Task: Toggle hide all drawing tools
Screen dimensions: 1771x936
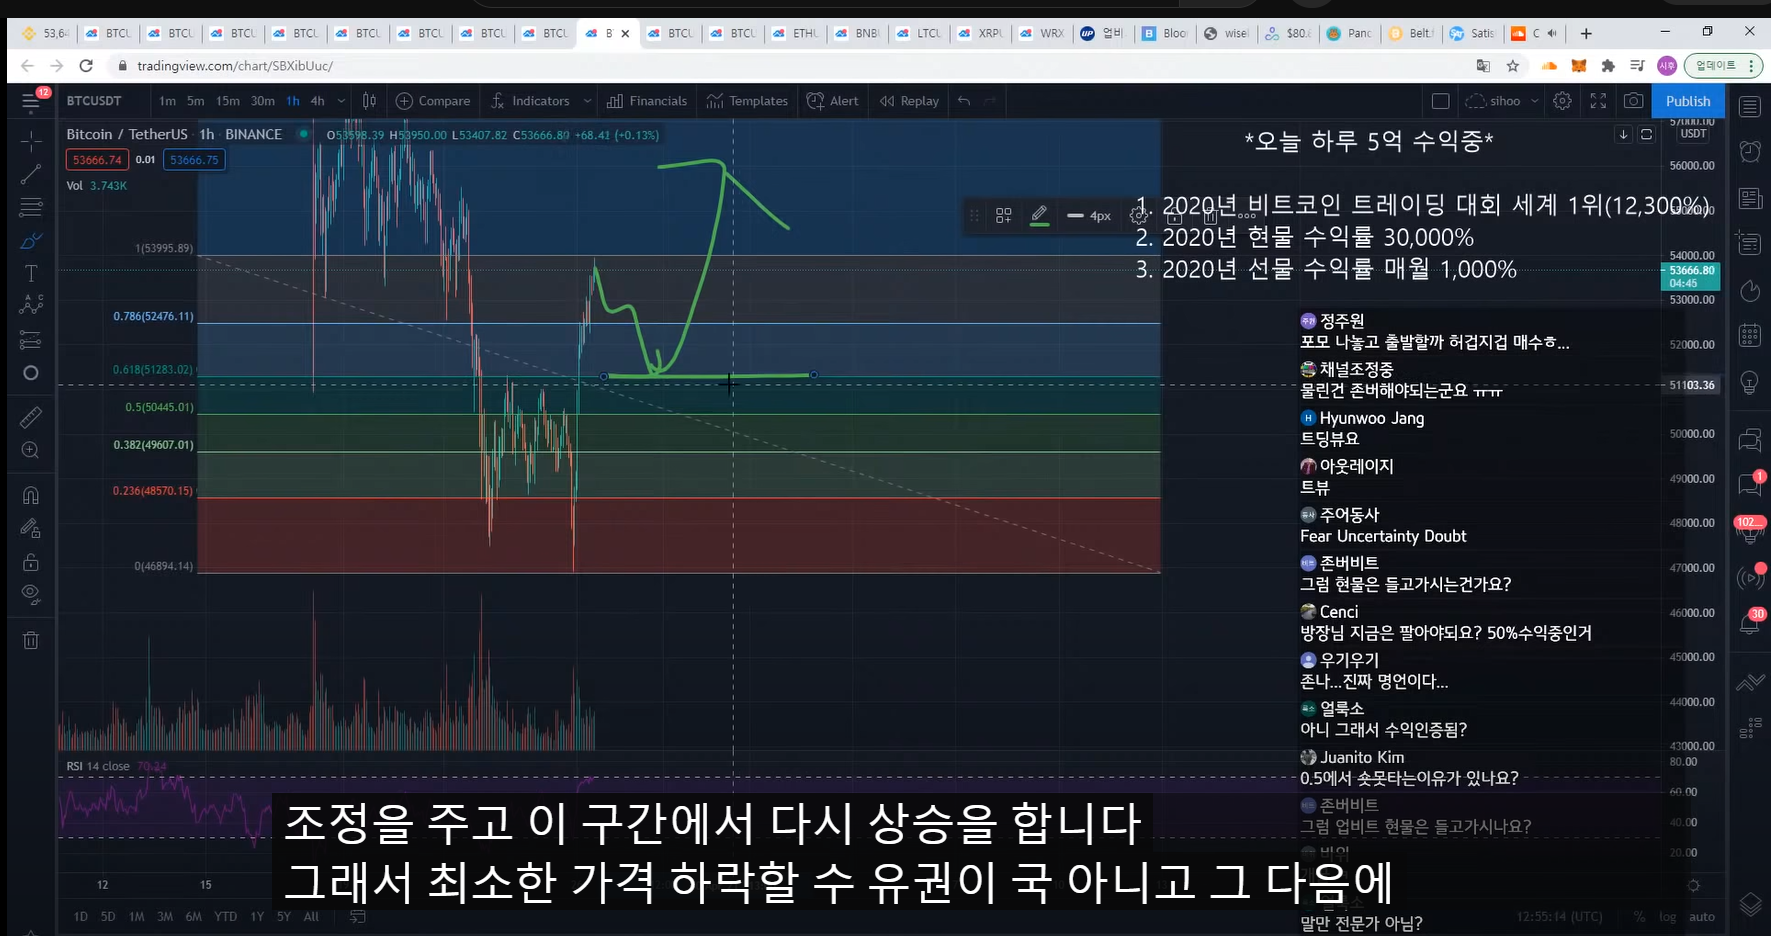Action: pos(31,594)
